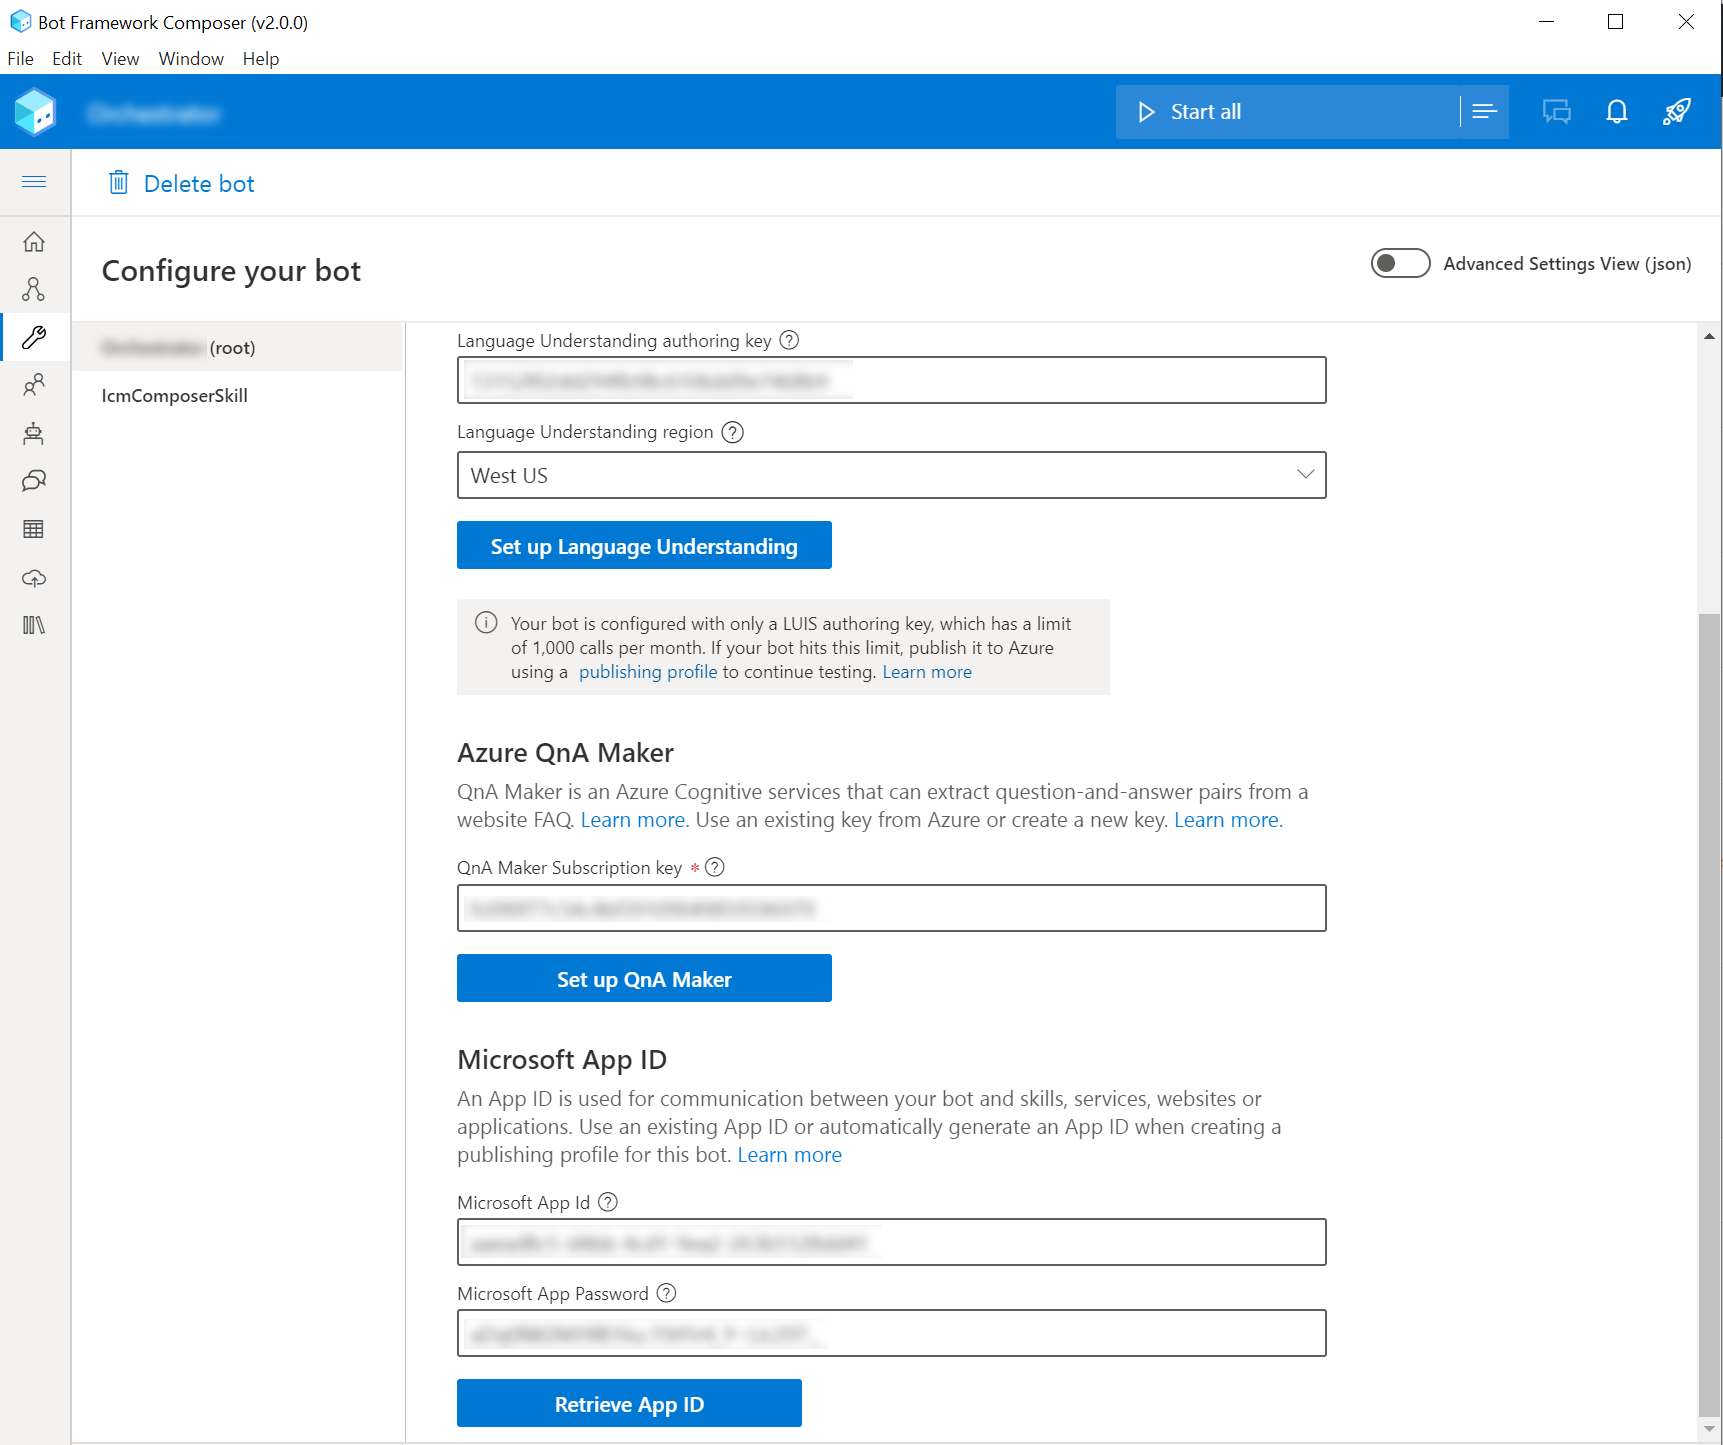Click Set up QnA Maker

click(x=643, y=978)
